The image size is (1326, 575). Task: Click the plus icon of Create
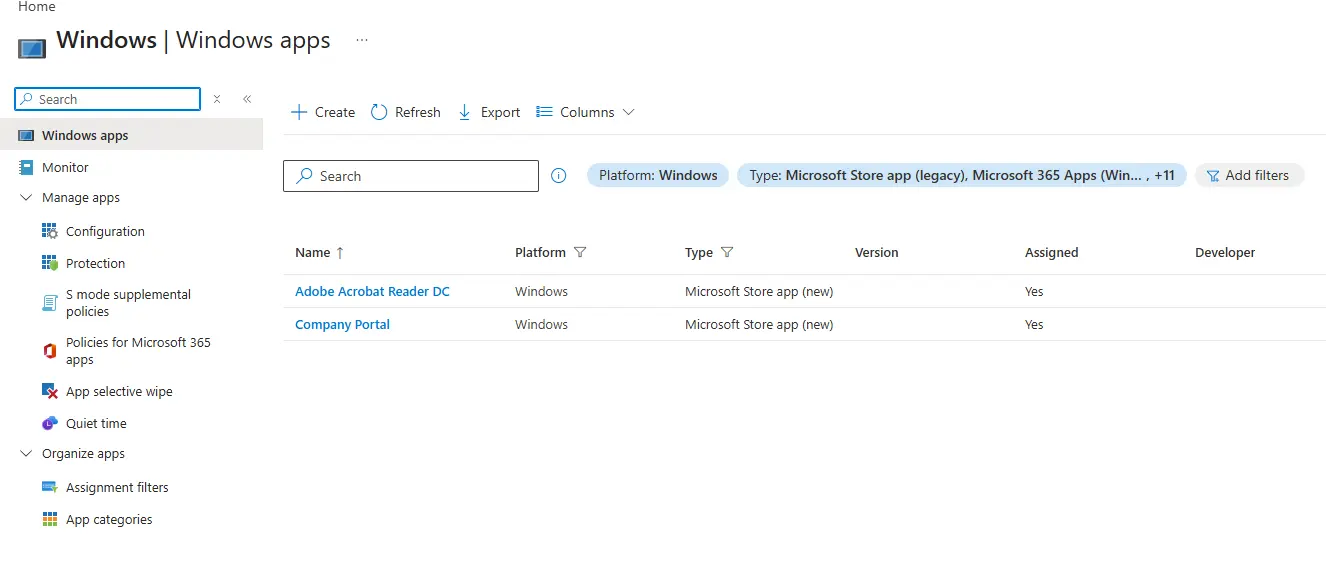299,112
